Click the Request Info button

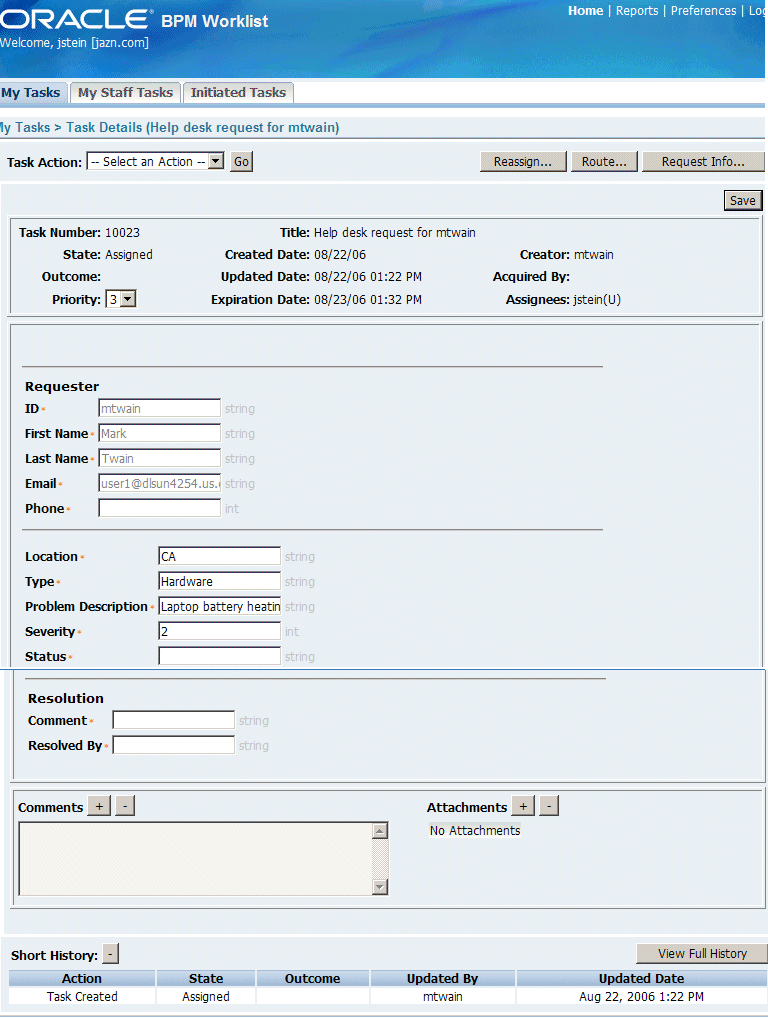tap(703, 162)
